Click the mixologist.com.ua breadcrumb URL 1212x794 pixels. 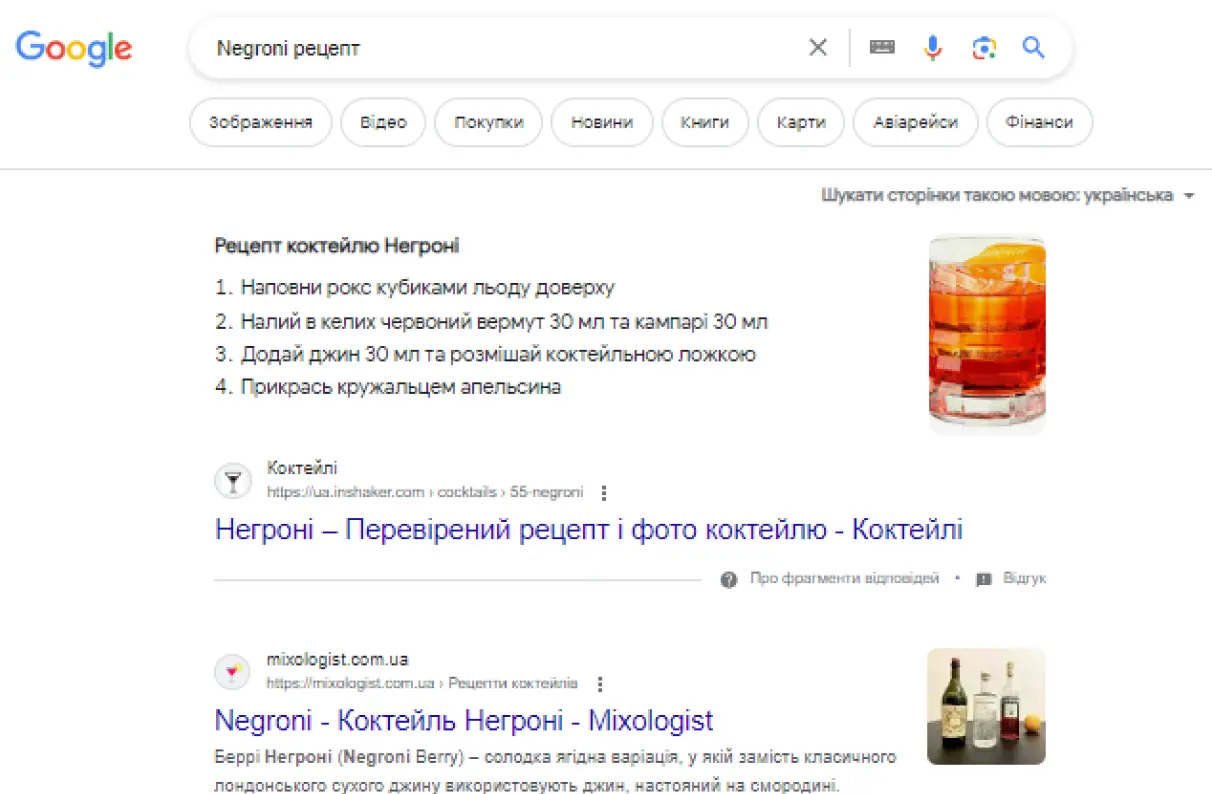coord(422,684)
